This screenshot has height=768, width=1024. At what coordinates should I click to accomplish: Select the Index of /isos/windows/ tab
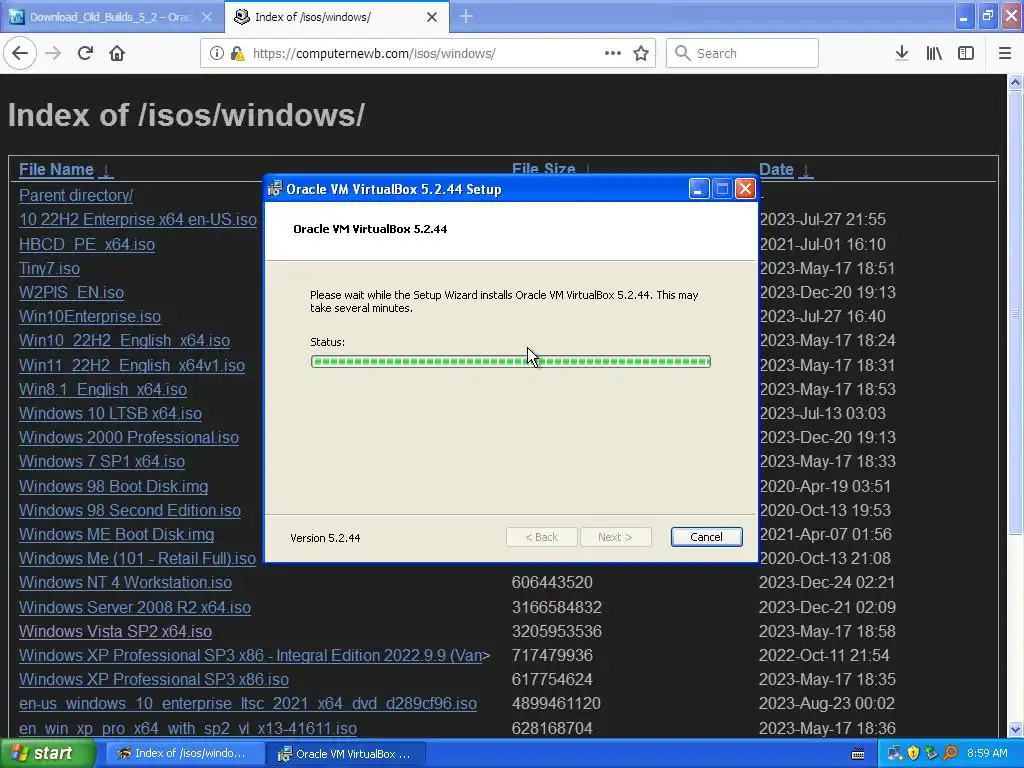click(336, 17)
